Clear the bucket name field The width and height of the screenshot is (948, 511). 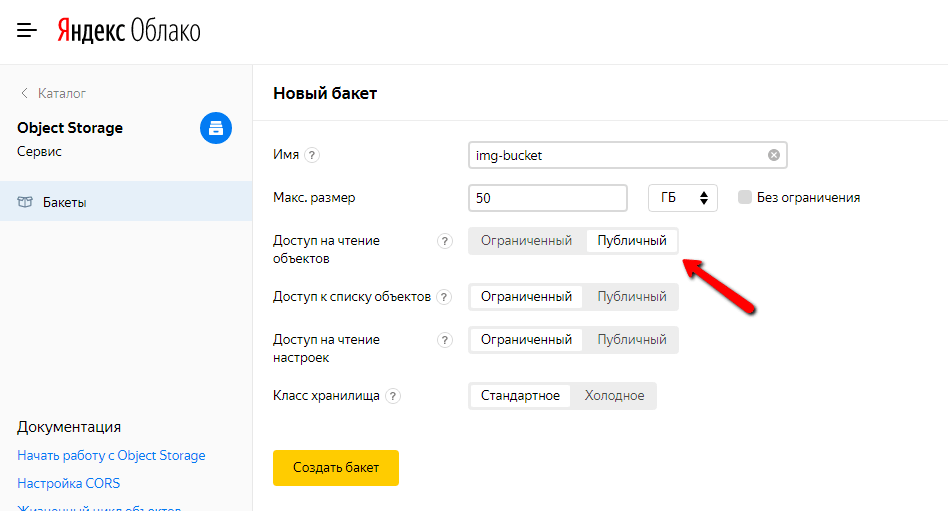(x=773, y=155)
